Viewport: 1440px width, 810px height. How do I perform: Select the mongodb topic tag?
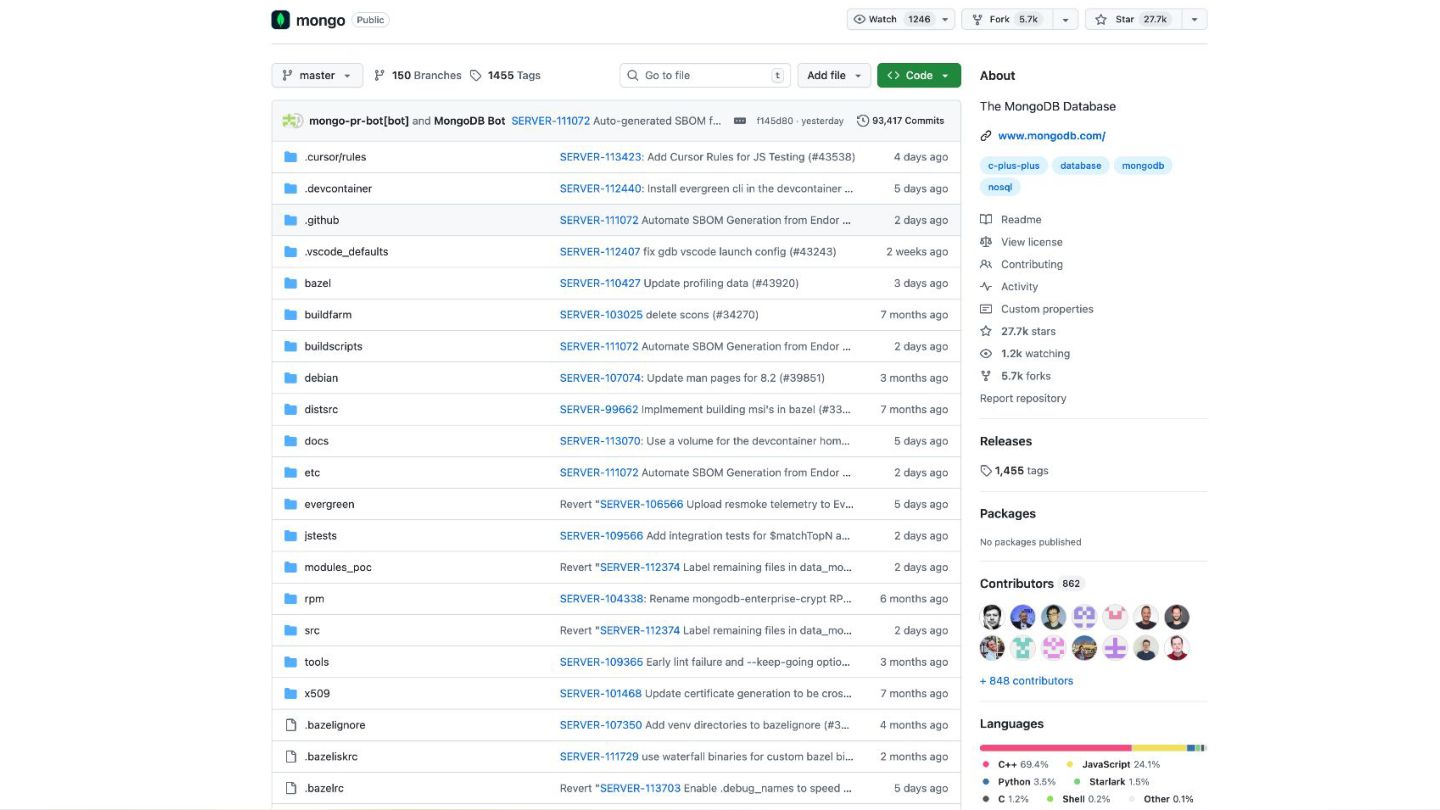coord(1143,166)
